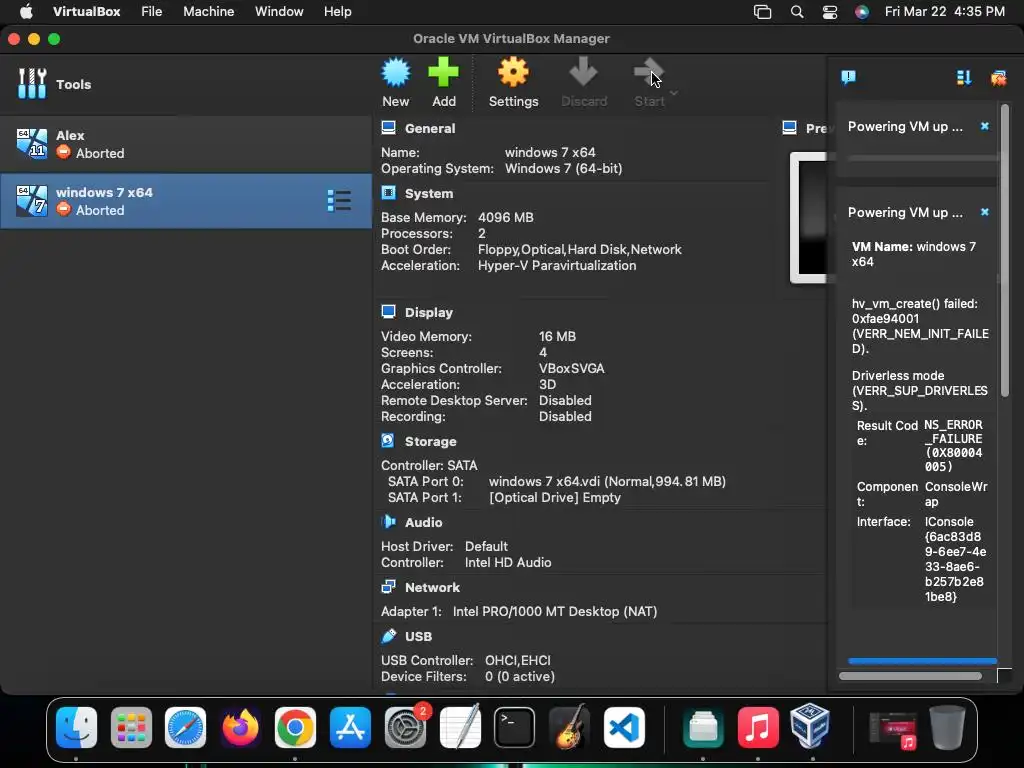1024x768 pixels.
Task: Click the notification panel vertical scrollbar
Action: tap(1004, 248)
